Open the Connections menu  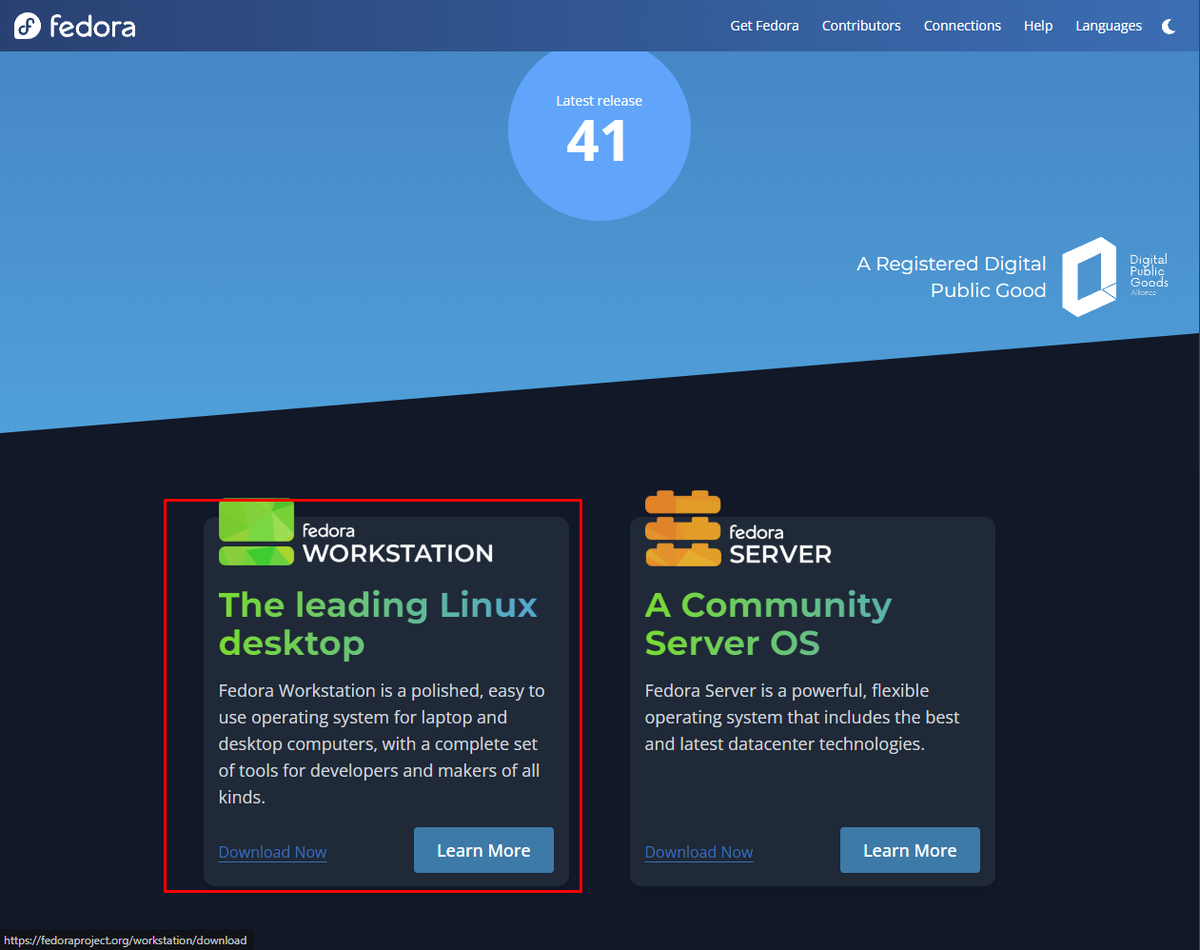tap(962, 26)
